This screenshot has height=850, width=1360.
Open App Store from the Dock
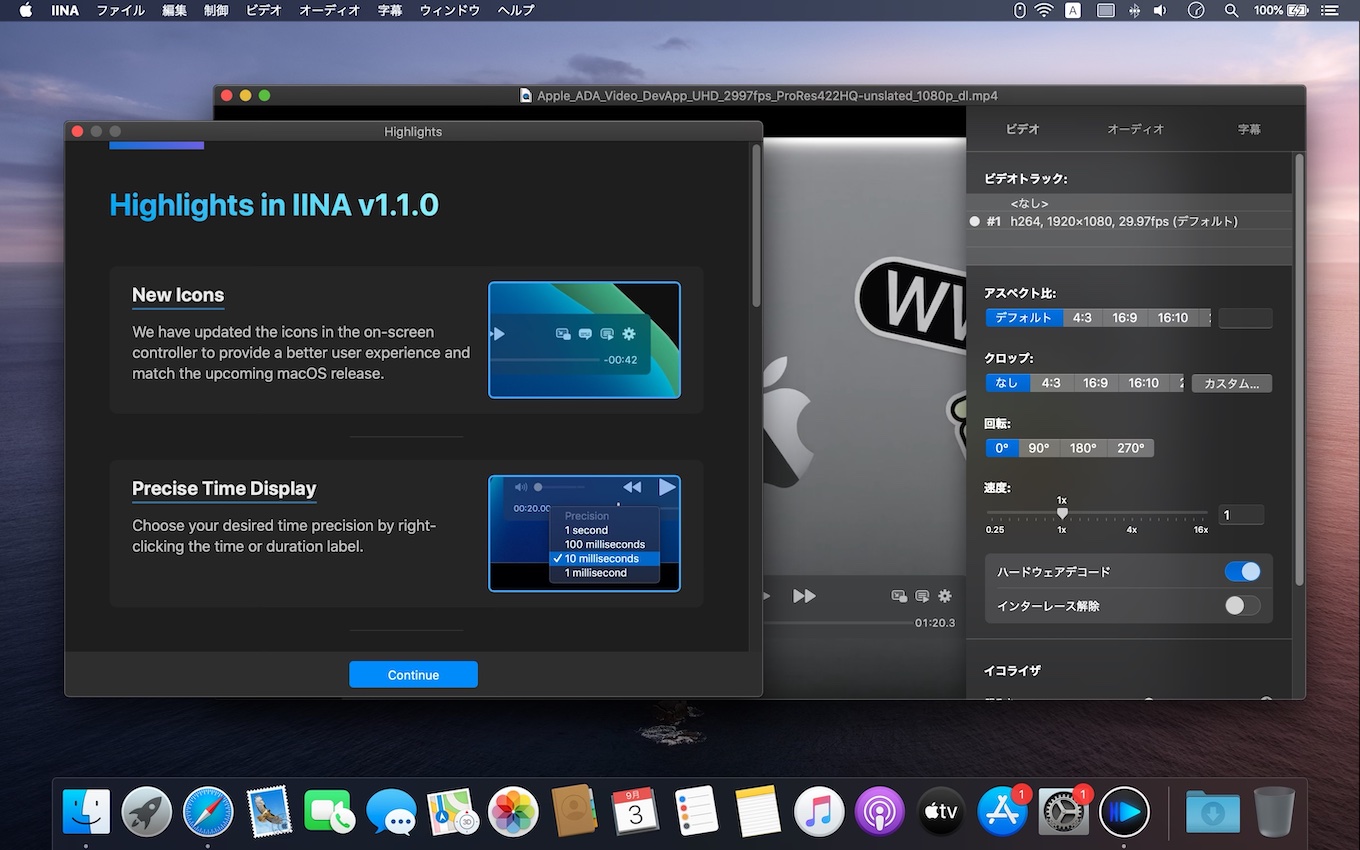tap(1002, 811)
